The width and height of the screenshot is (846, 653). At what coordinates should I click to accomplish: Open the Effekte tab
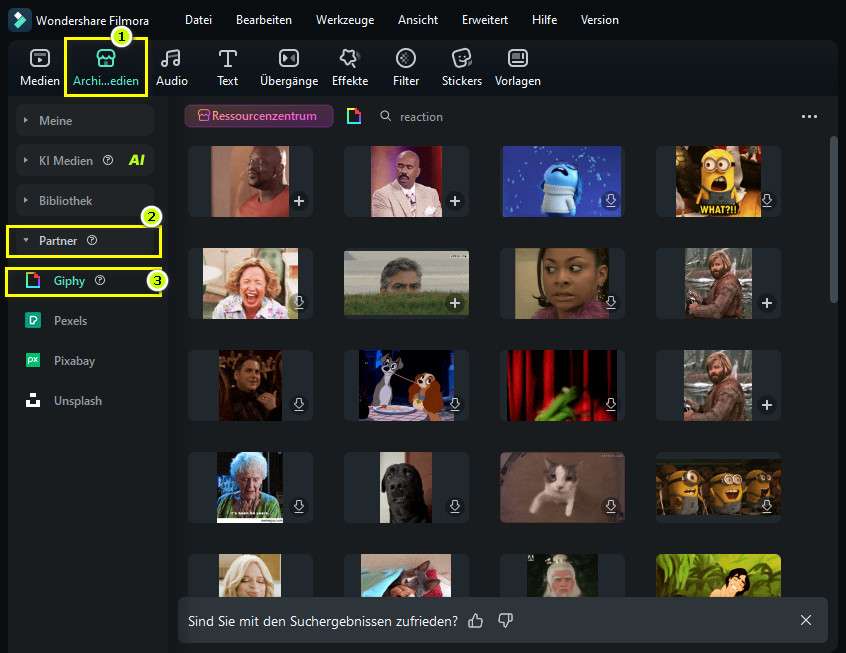350,67
